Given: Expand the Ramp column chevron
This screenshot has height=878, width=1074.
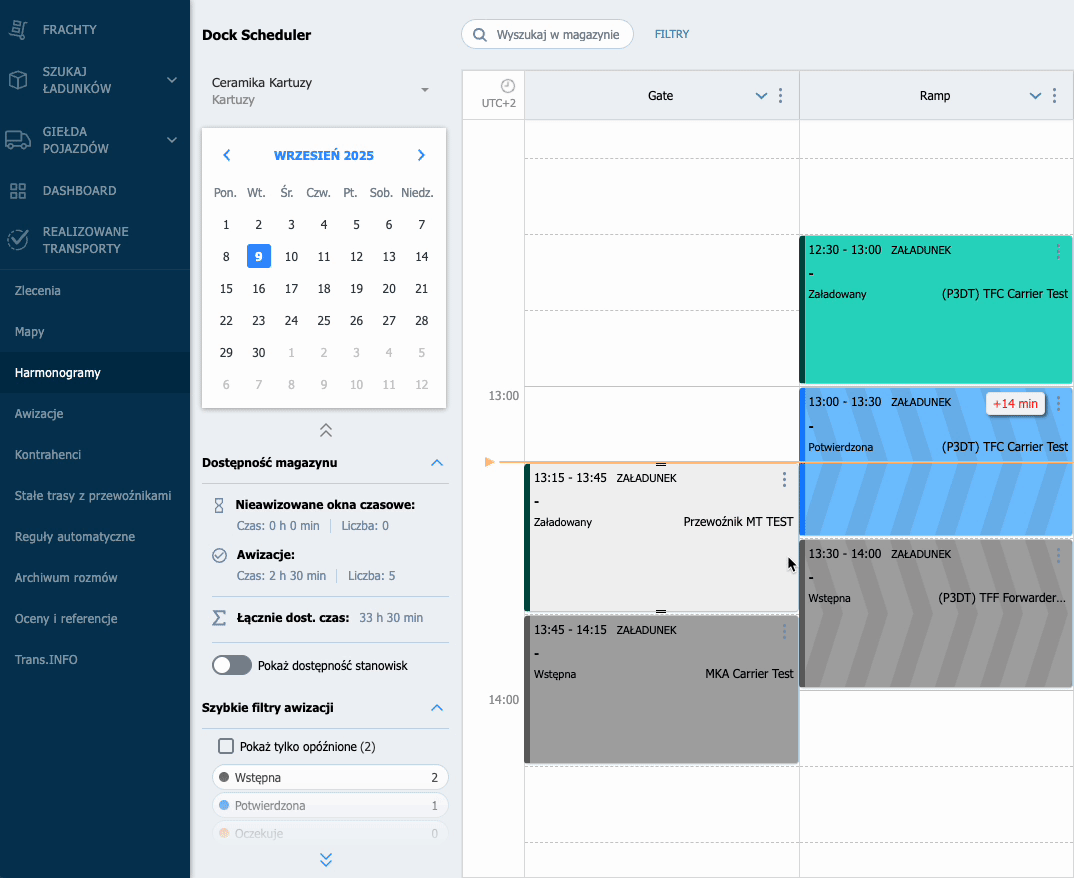Looking at the screenshot, I should (1035, 96).
